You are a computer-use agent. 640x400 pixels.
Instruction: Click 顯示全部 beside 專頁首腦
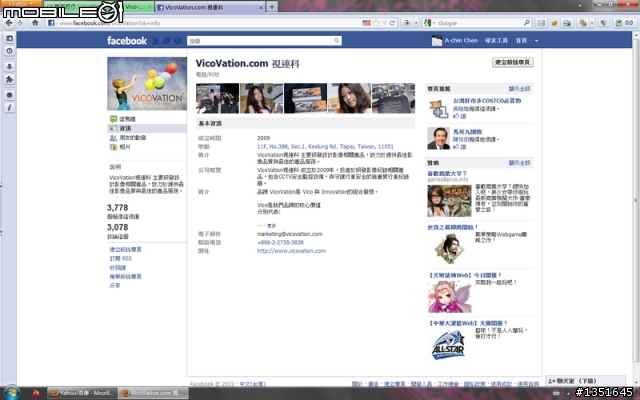pos(519,89)
